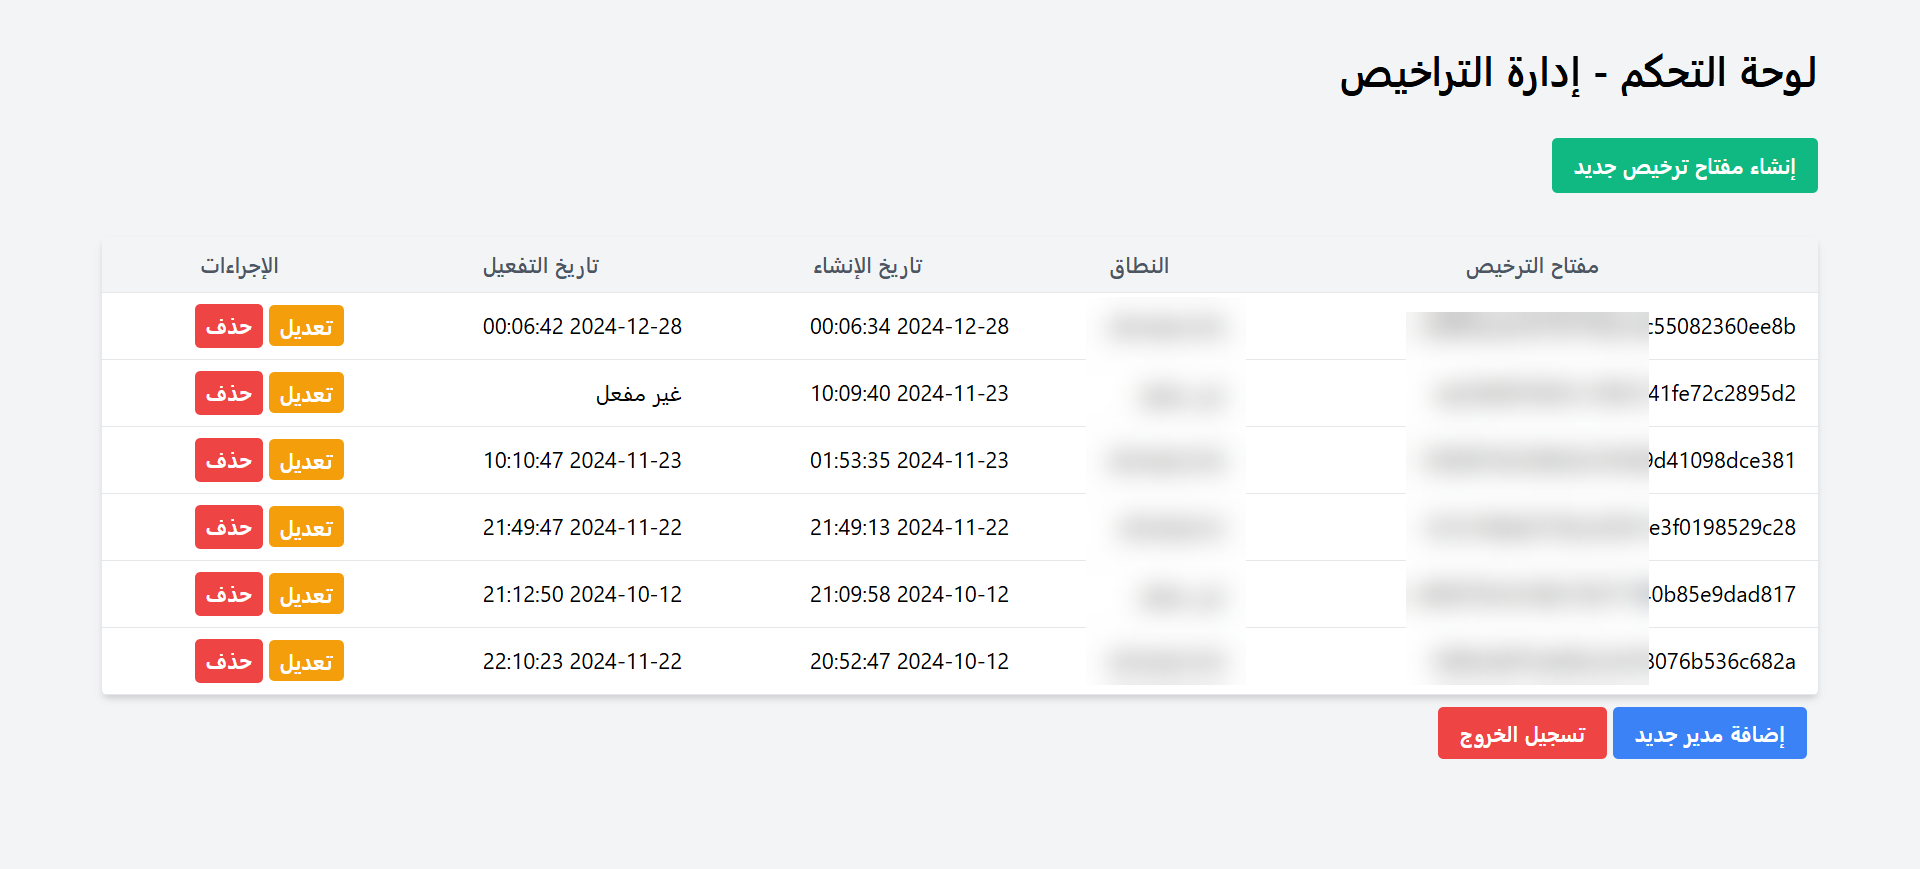The width and height of the screenshot is (1920, 869).
Task: Delete license key ending in 076b536c682a
Action: pyautogui.click(x=229, y=662)
